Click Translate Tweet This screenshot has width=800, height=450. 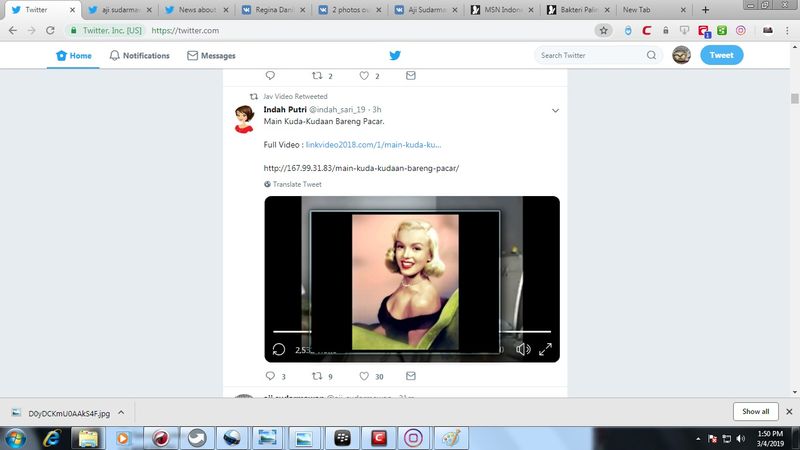tap(293, 184)
